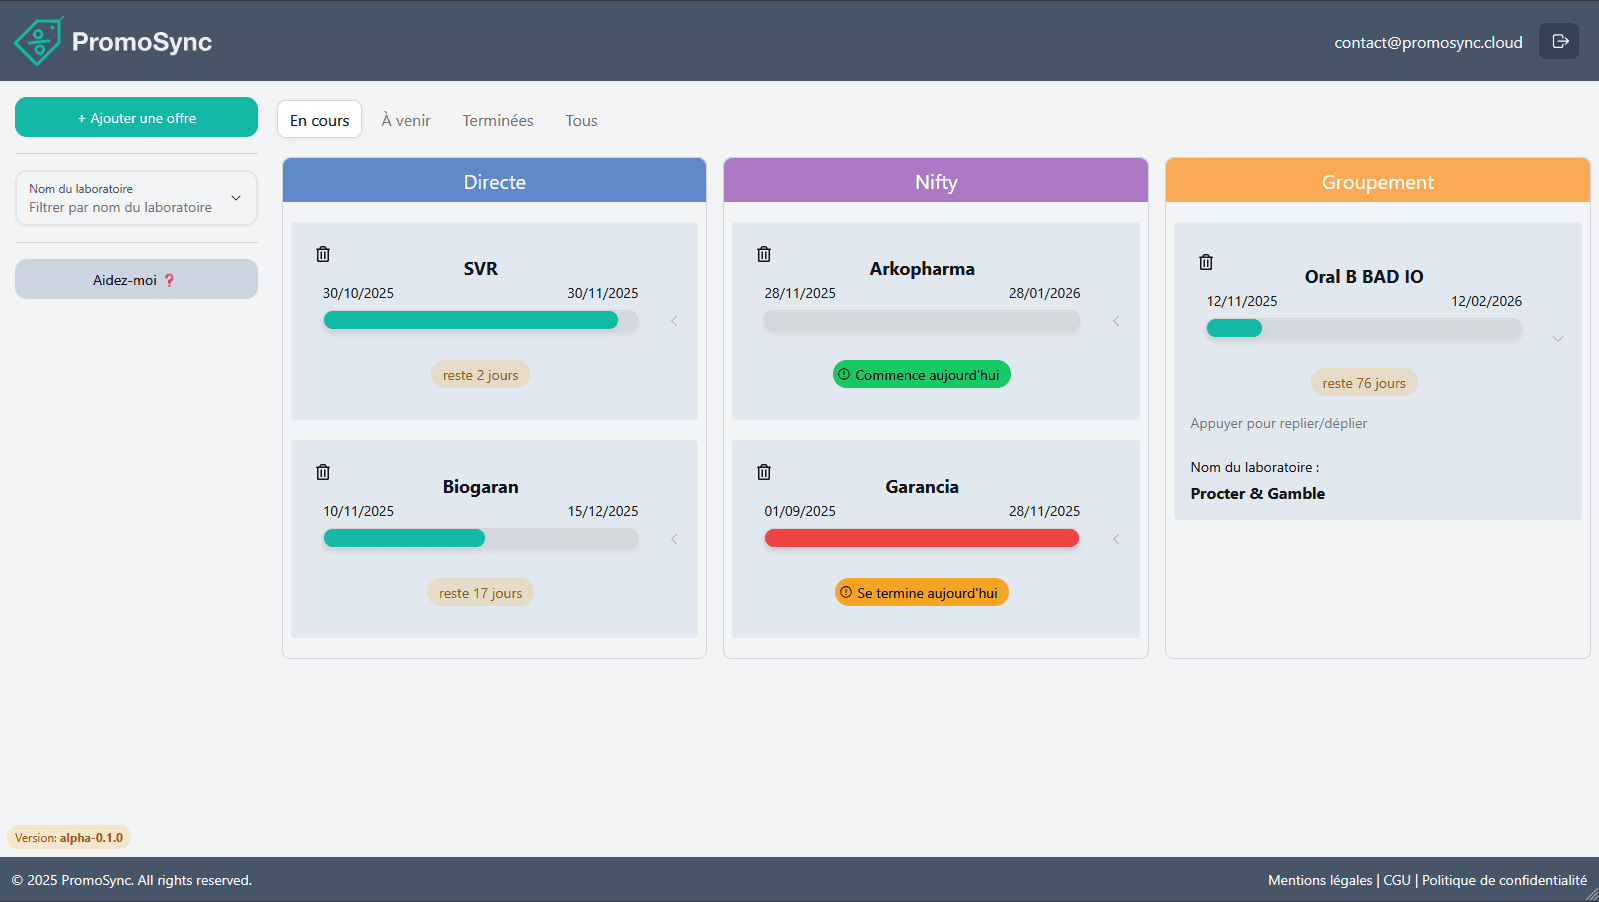Viewport: 1599px width, 902px height.
Task: Click Oral B start date 12/11/2025
Action: 1242,301
